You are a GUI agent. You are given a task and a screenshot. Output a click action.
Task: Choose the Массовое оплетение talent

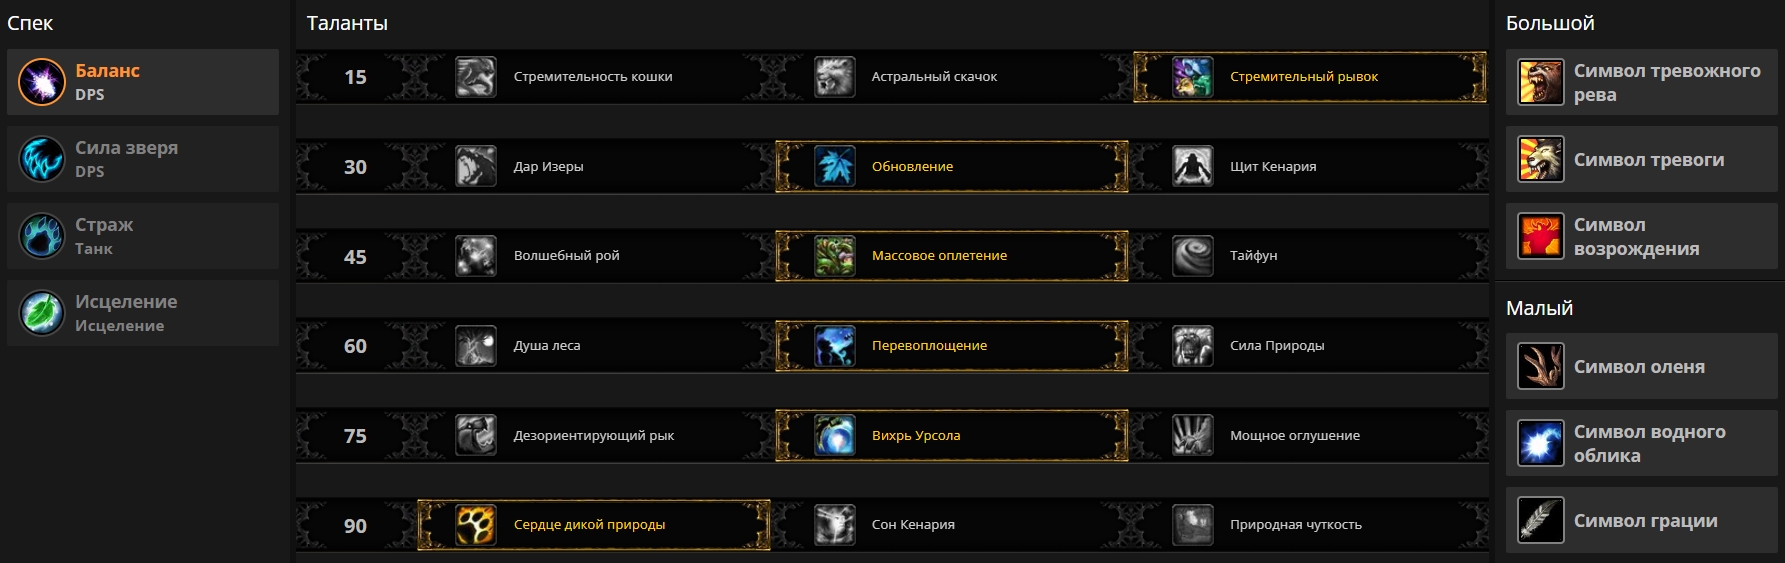click(938, 256)
